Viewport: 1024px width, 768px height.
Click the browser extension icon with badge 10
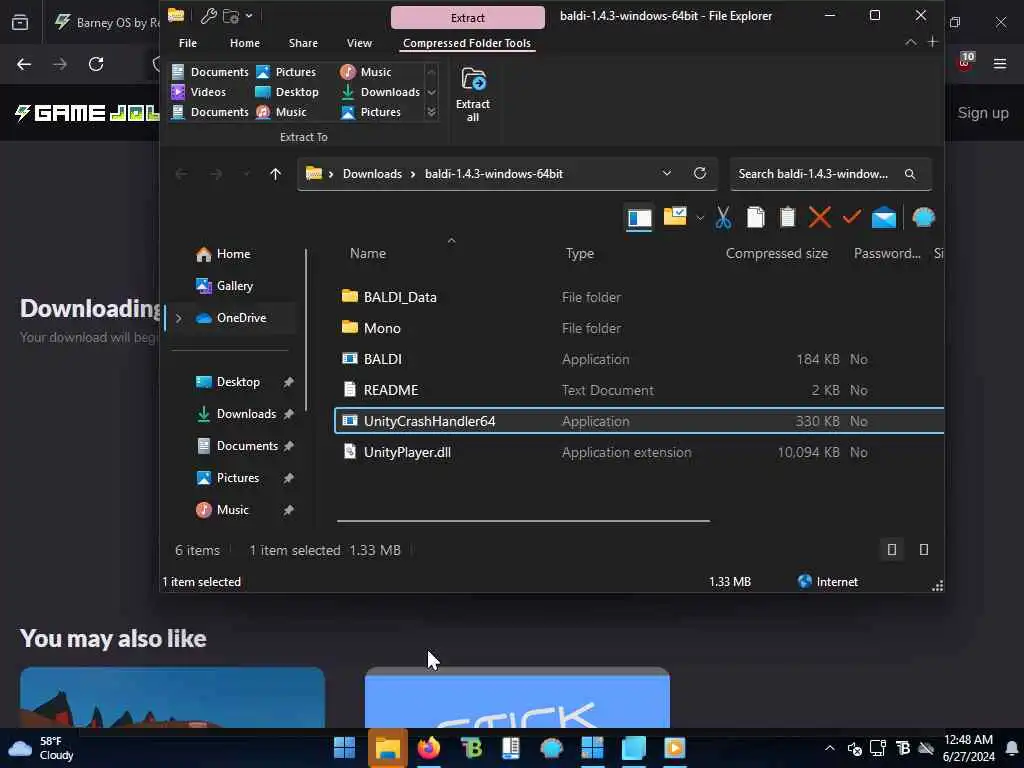point(965,62)
